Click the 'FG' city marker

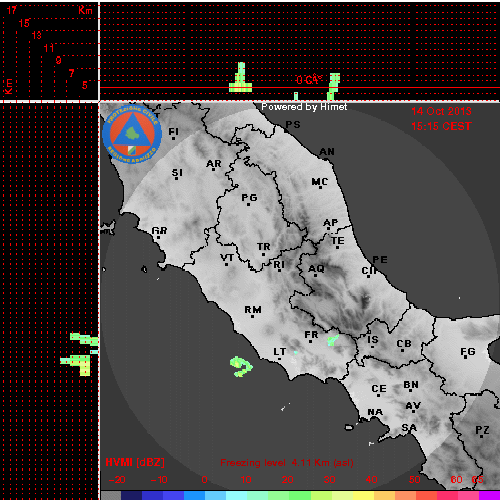pyautogui.click(x=468, y=353)
